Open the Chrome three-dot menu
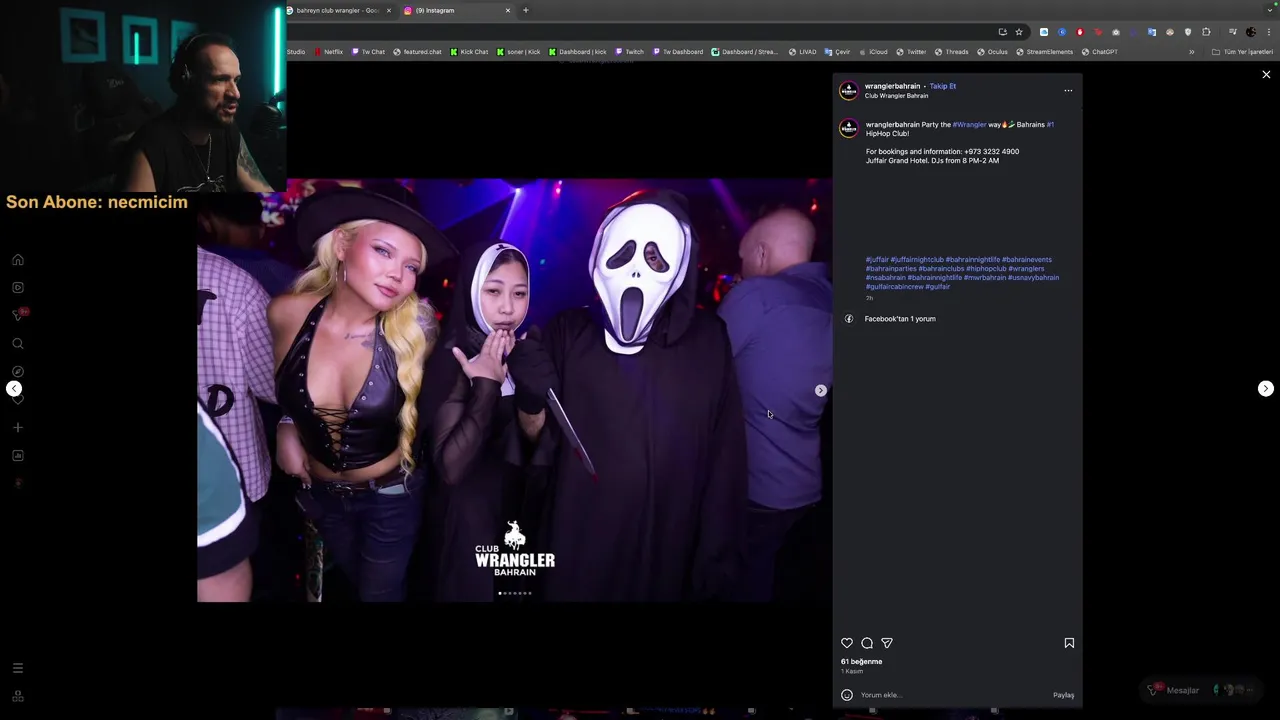The height and width of the screenshot is (720, 1280). coord(1269,32)
